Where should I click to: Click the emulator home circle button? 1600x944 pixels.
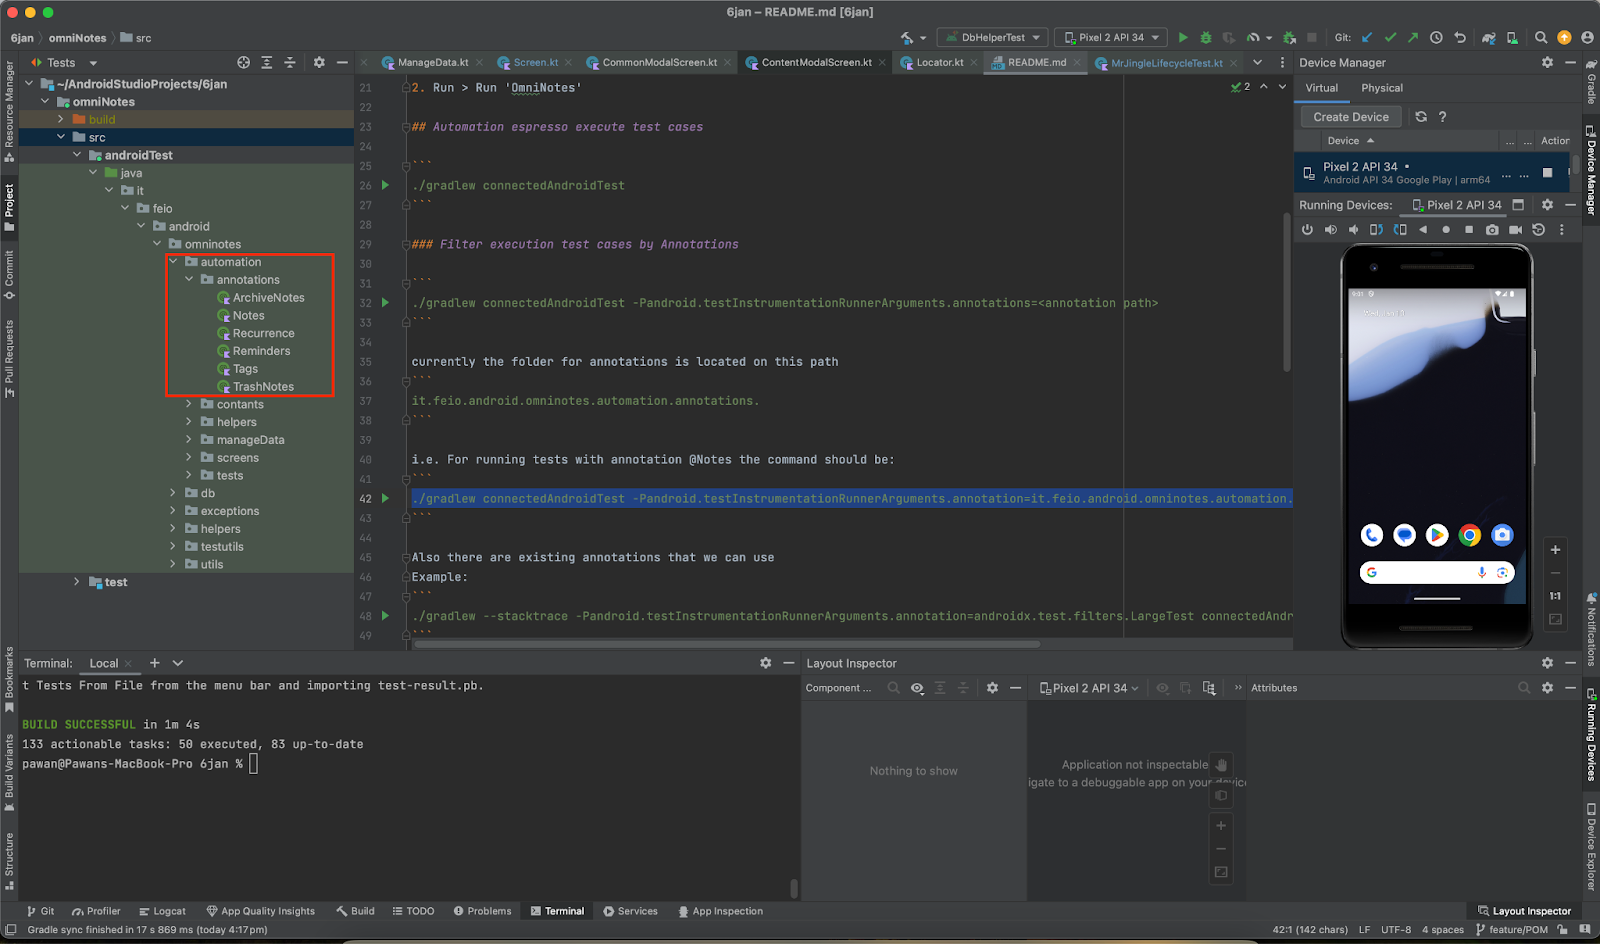[x=1446, y=230]
